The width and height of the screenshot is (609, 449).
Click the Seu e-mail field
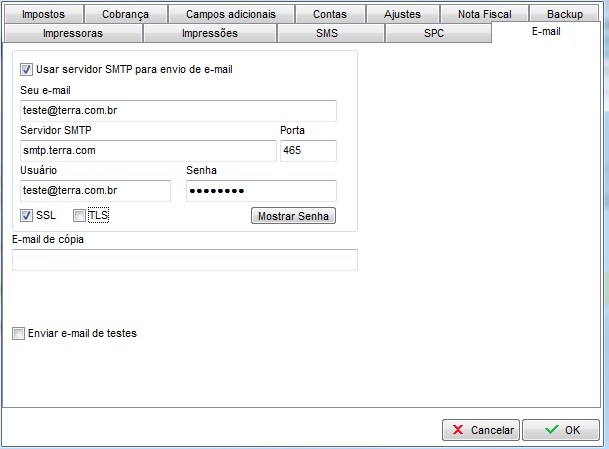(x=178, y=111)
